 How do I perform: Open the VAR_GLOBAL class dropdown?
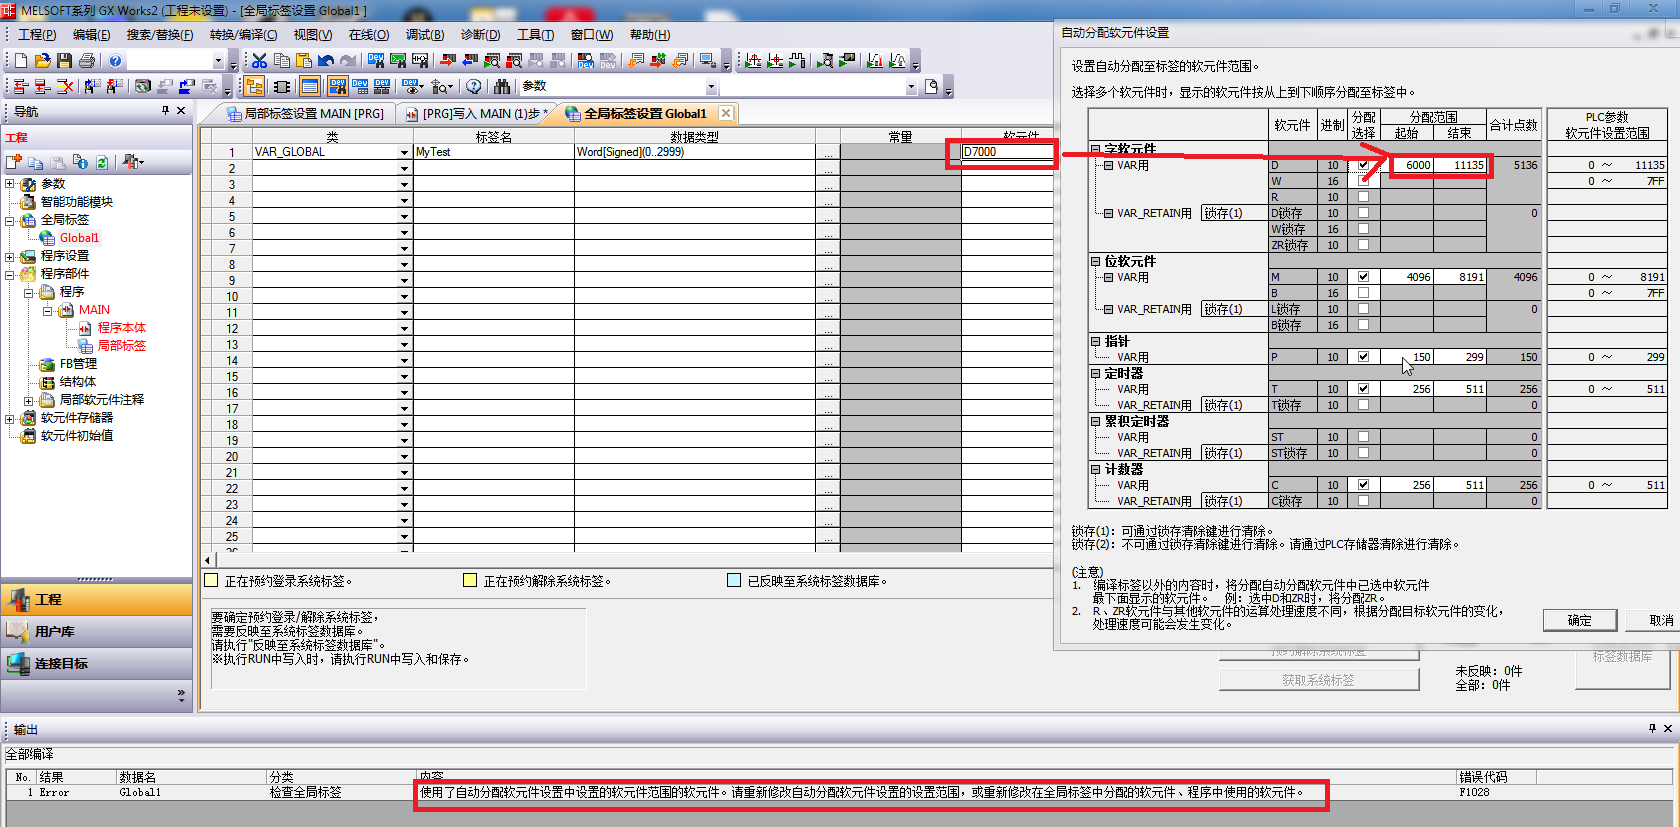pos(404,153)
